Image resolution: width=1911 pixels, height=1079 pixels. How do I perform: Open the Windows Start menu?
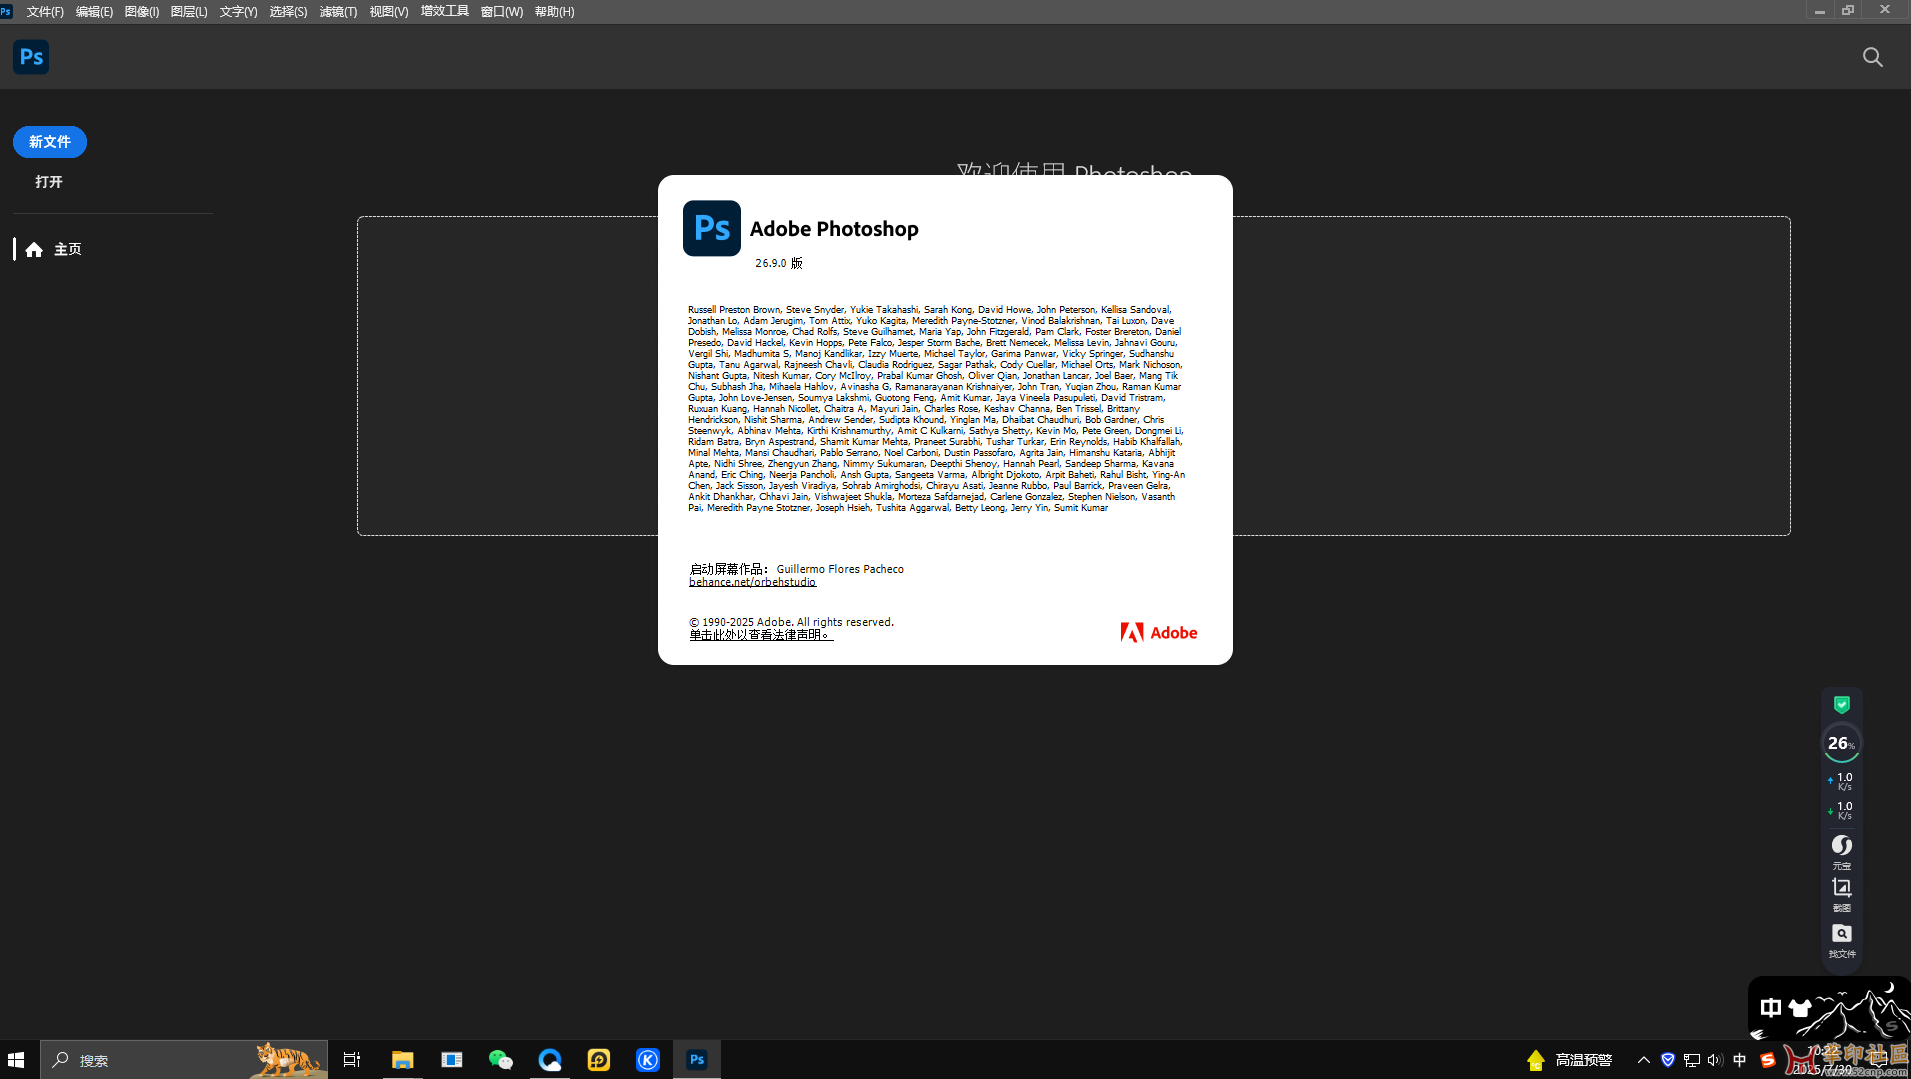pos(16,1060)
